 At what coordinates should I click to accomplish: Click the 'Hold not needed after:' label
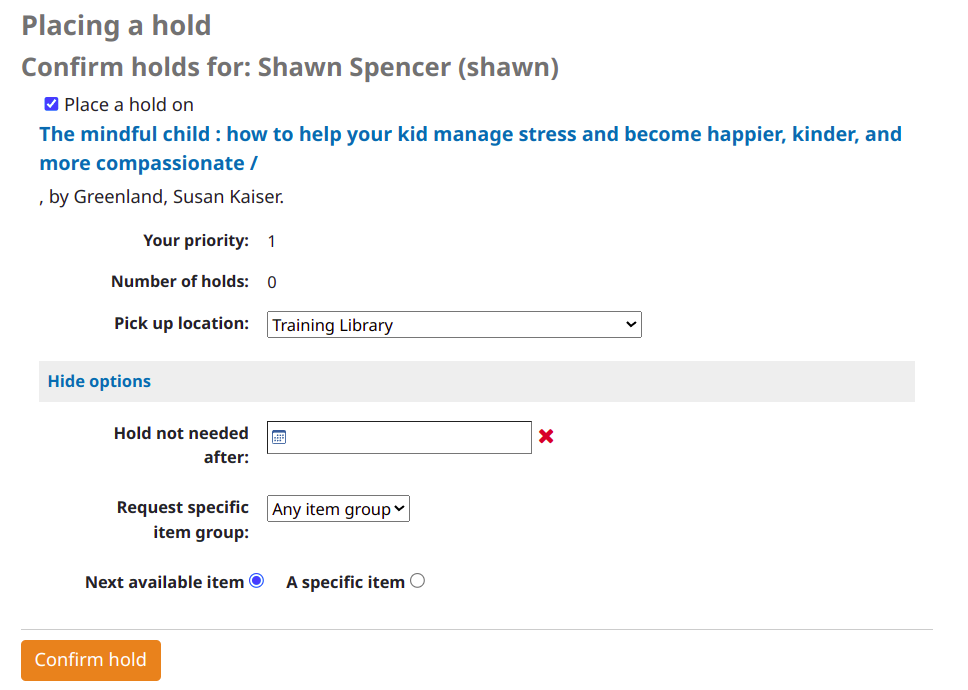tap(181, 445)
